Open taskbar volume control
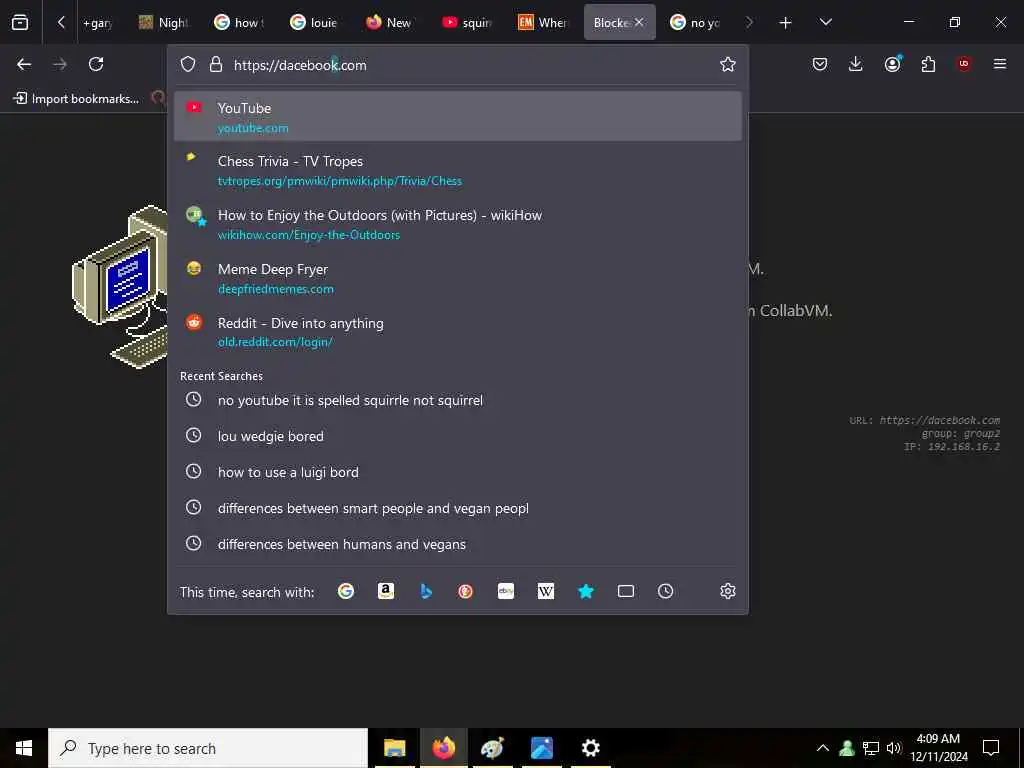The height and width of the screenshot is (768, 1024). [x=894, y=748]
